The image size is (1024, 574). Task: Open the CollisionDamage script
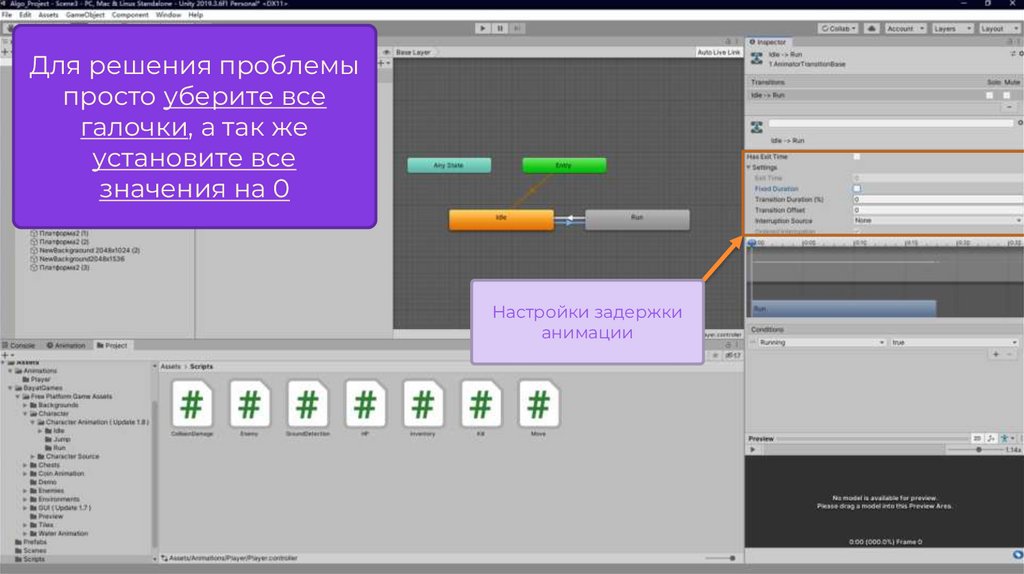click(192, 407)
